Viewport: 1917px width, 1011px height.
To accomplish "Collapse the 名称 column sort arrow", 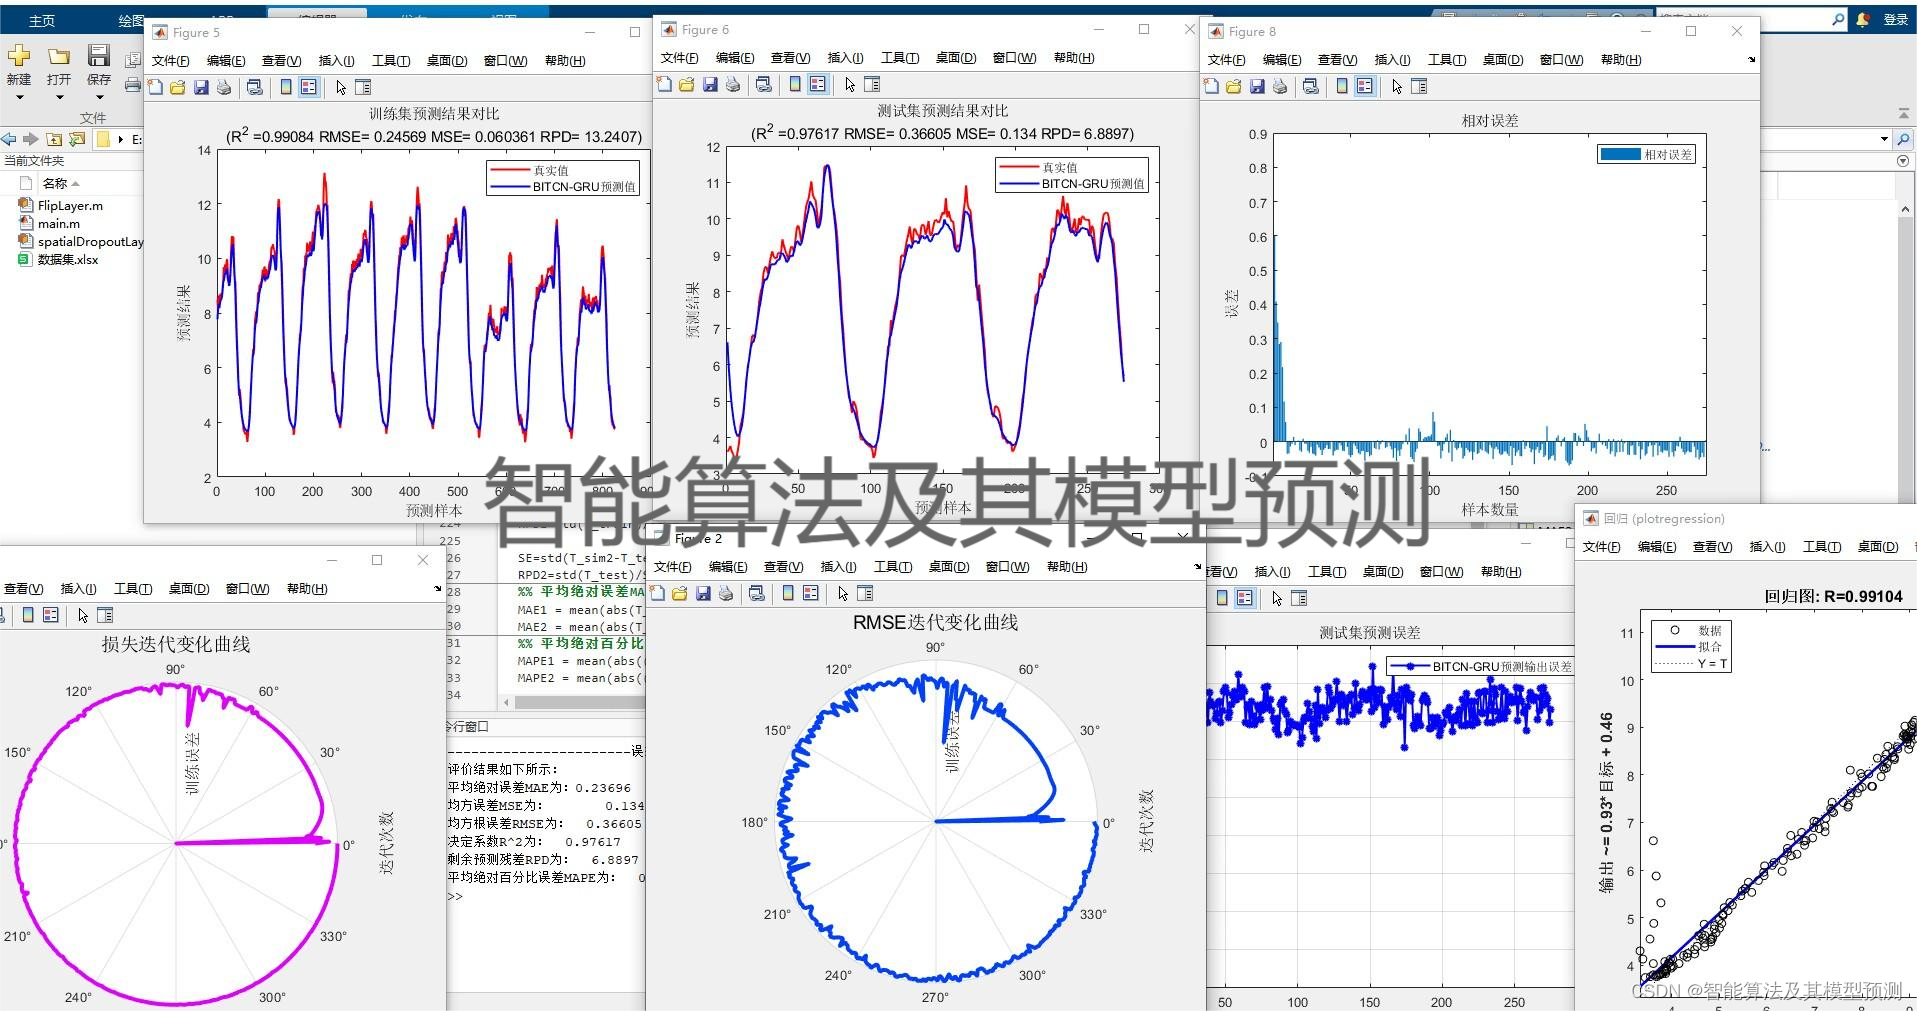I will 76,182.
